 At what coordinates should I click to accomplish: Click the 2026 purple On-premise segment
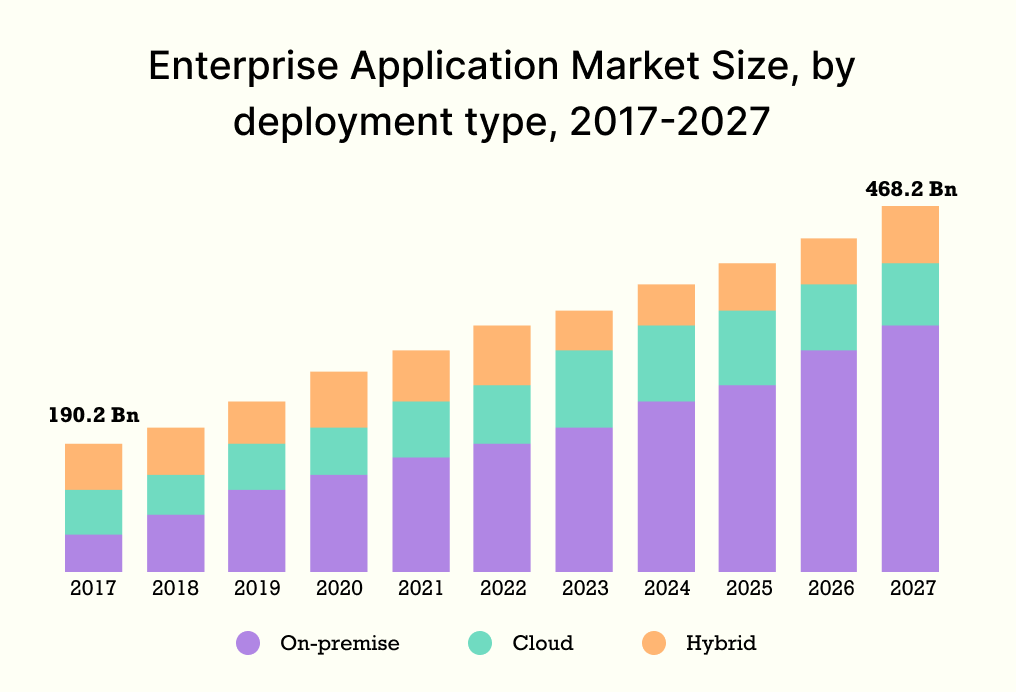[x=829, y=461]
